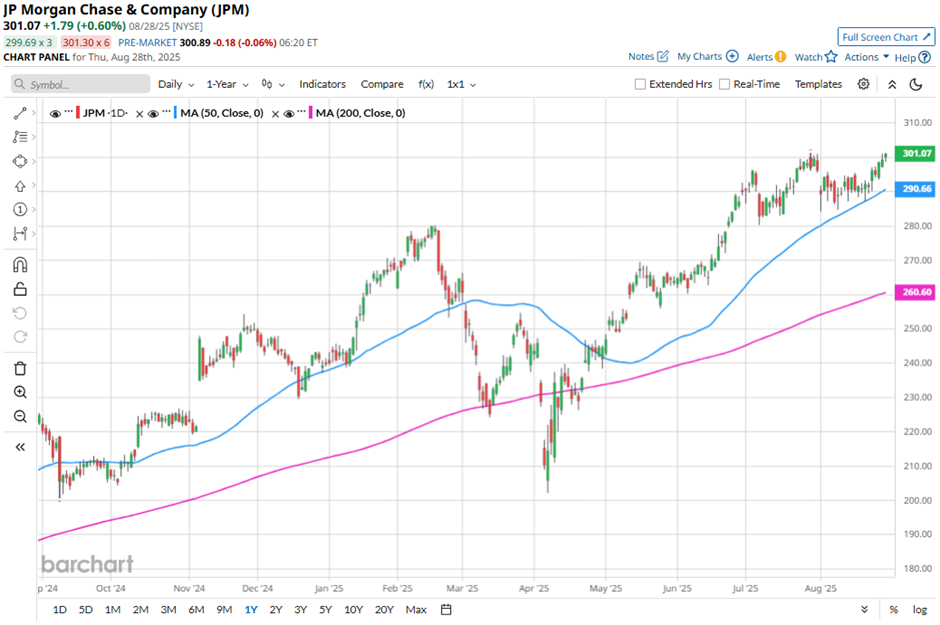Remove the JPM 1D series with X
The width and height of the screenshot is (940, 625).
coord(139,114)
